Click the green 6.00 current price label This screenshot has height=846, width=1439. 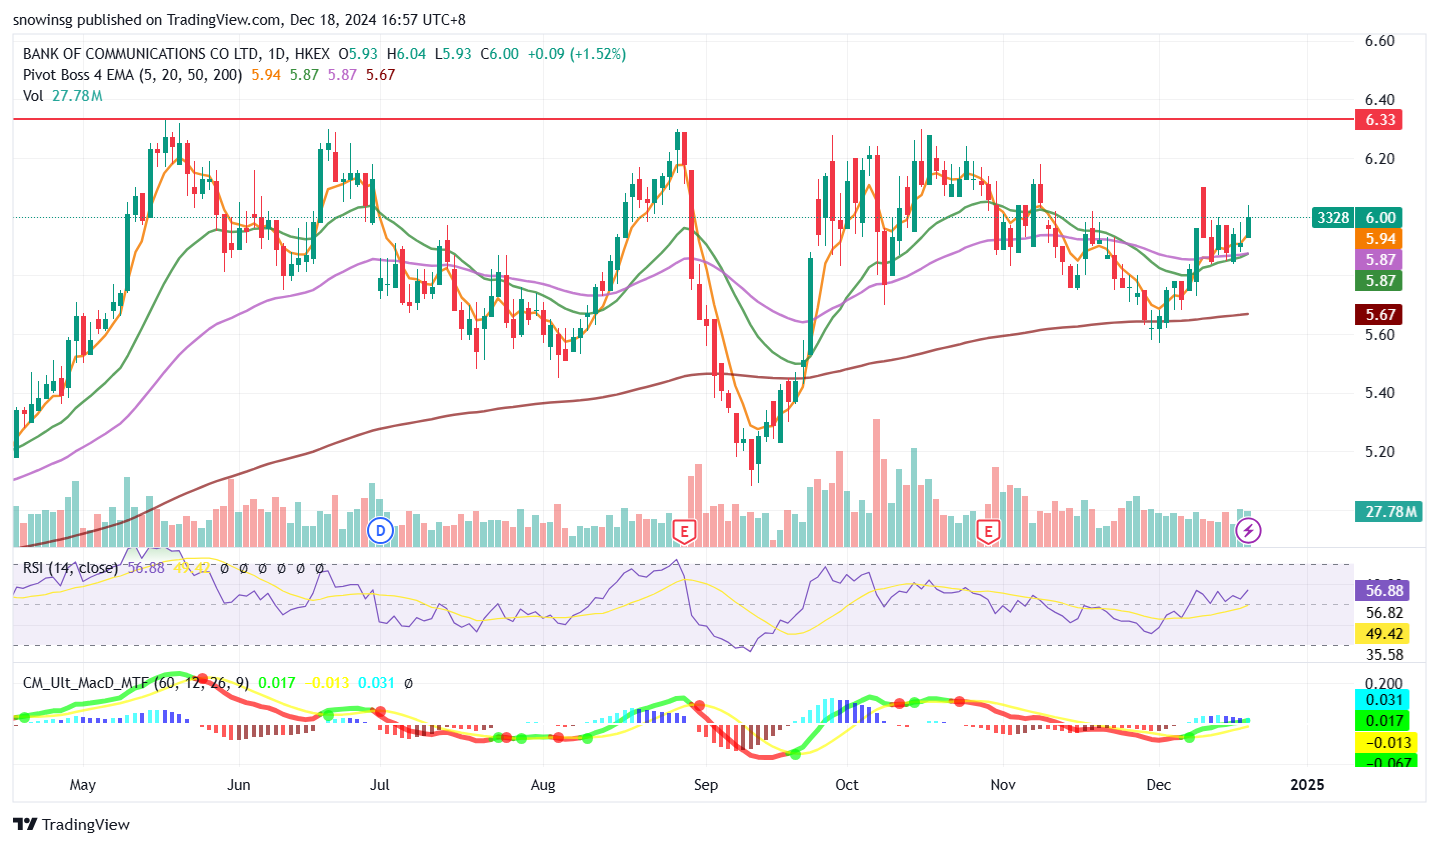[1380, 218]
